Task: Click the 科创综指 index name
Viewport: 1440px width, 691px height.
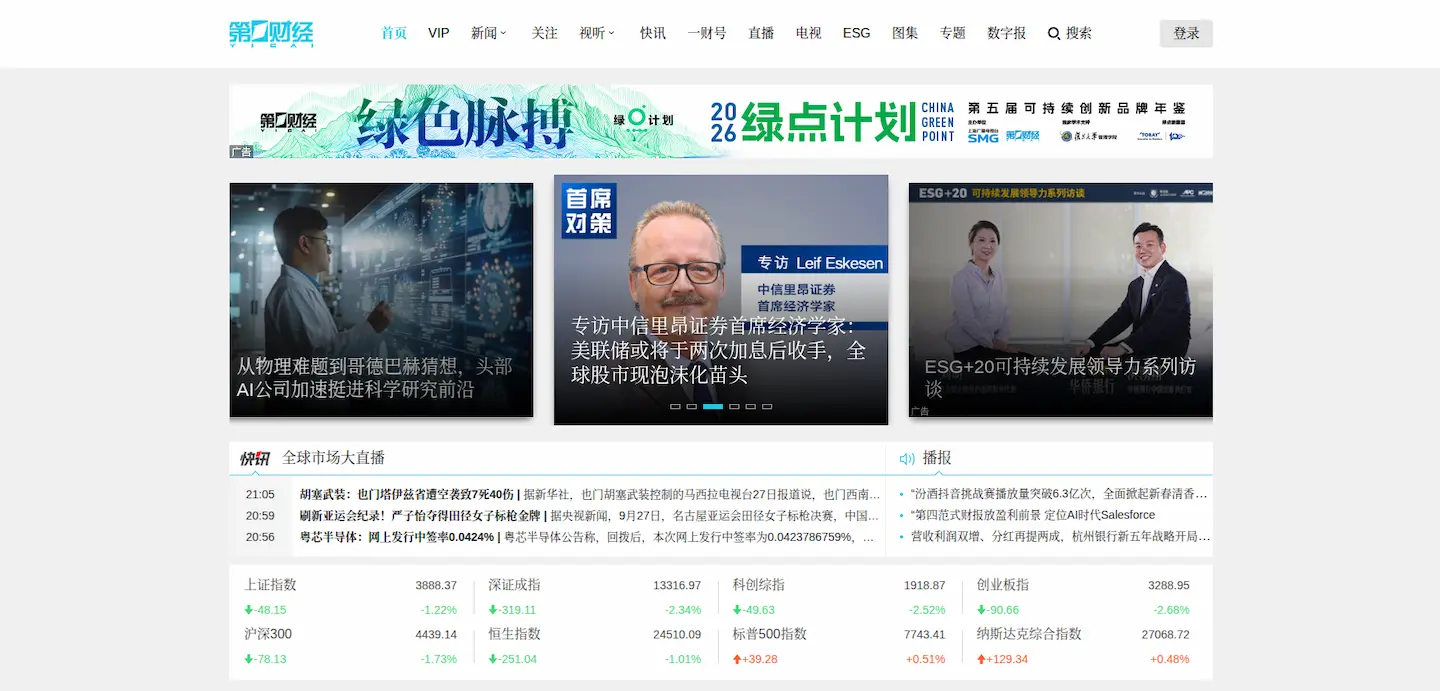Action: (759, 585)
